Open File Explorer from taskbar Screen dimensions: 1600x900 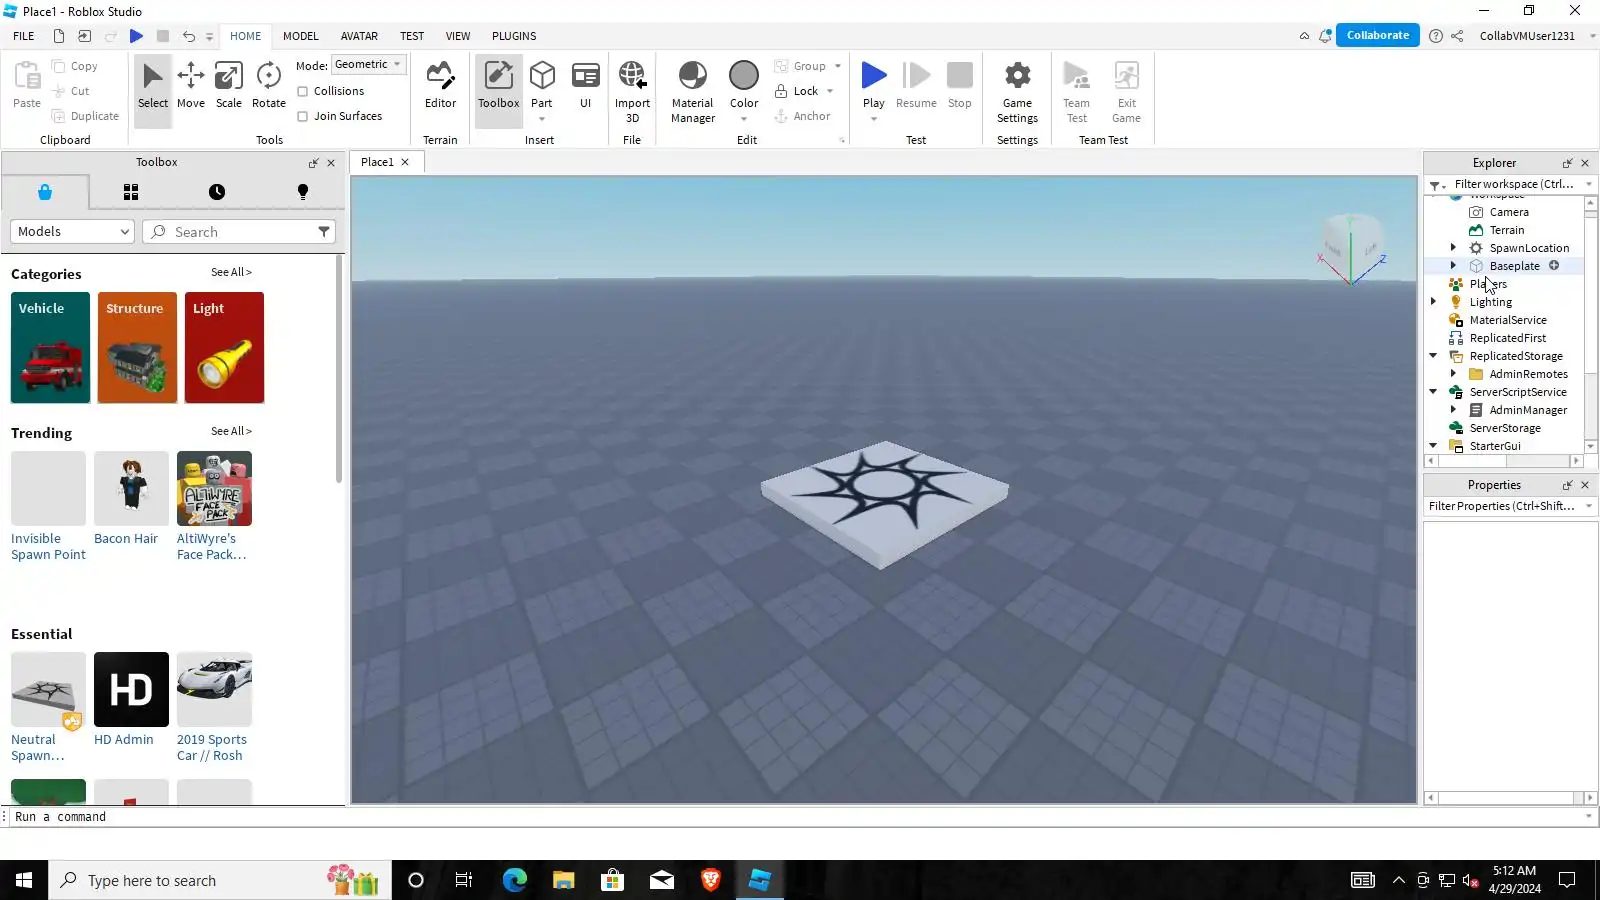[x=563, y=880]
